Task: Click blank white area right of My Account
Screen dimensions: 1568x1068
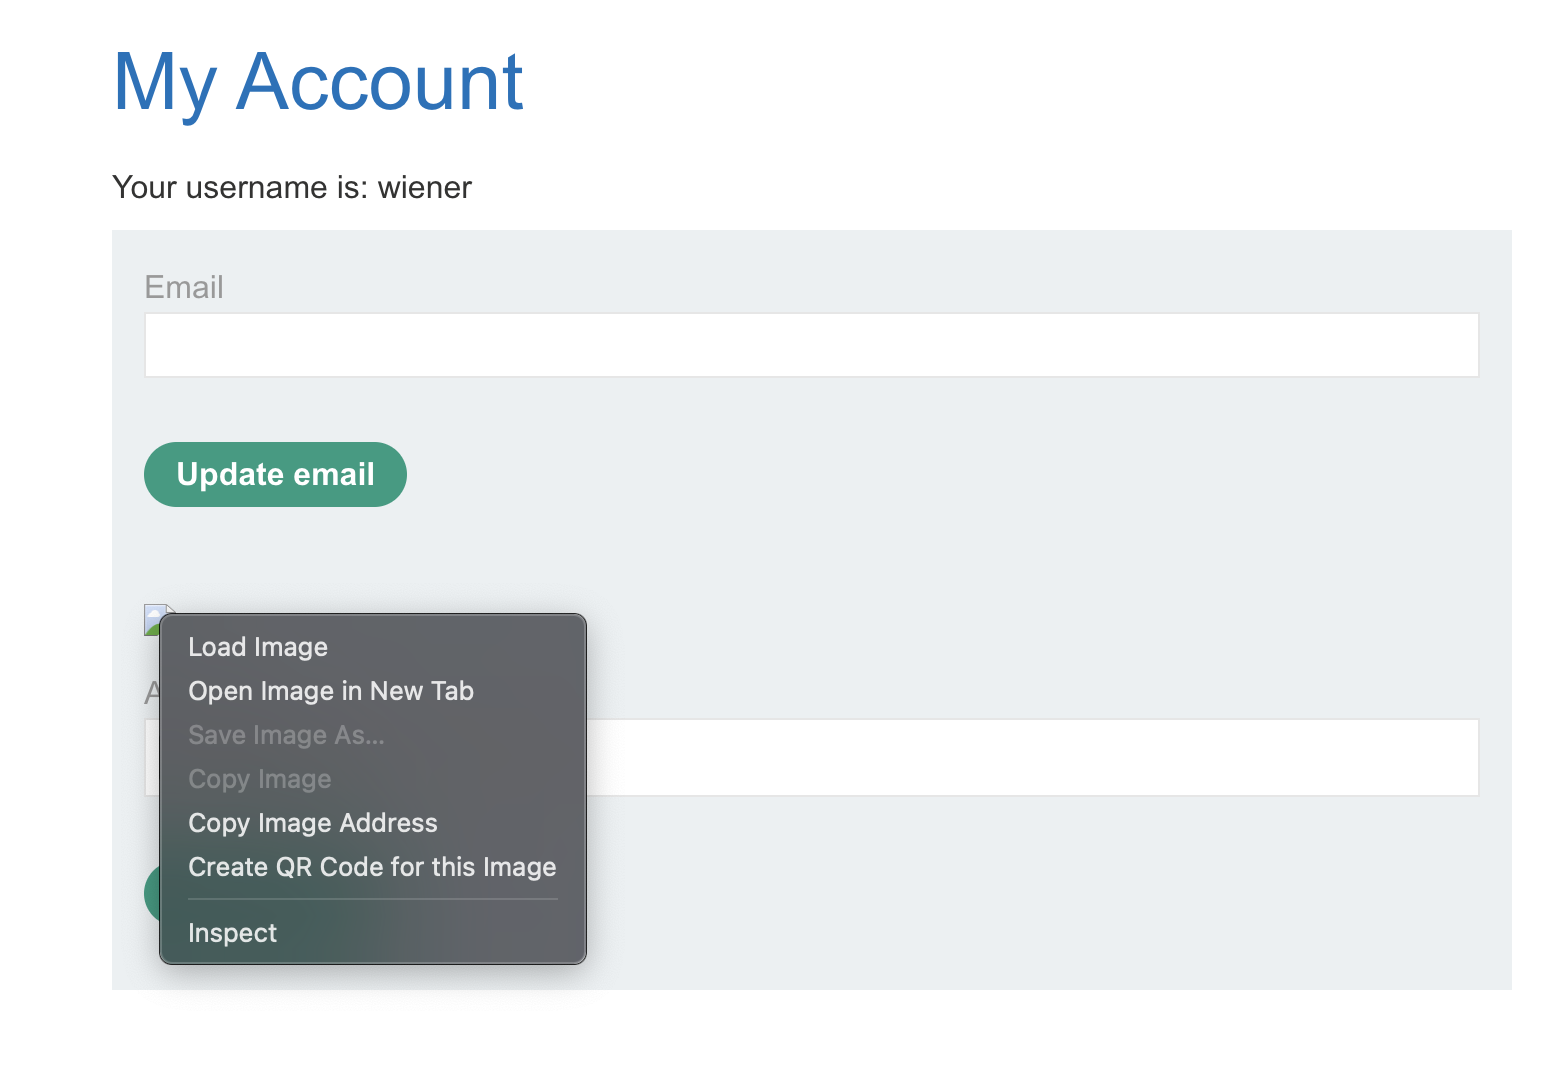Action: pyautogui.click(x=1000, y=82)
